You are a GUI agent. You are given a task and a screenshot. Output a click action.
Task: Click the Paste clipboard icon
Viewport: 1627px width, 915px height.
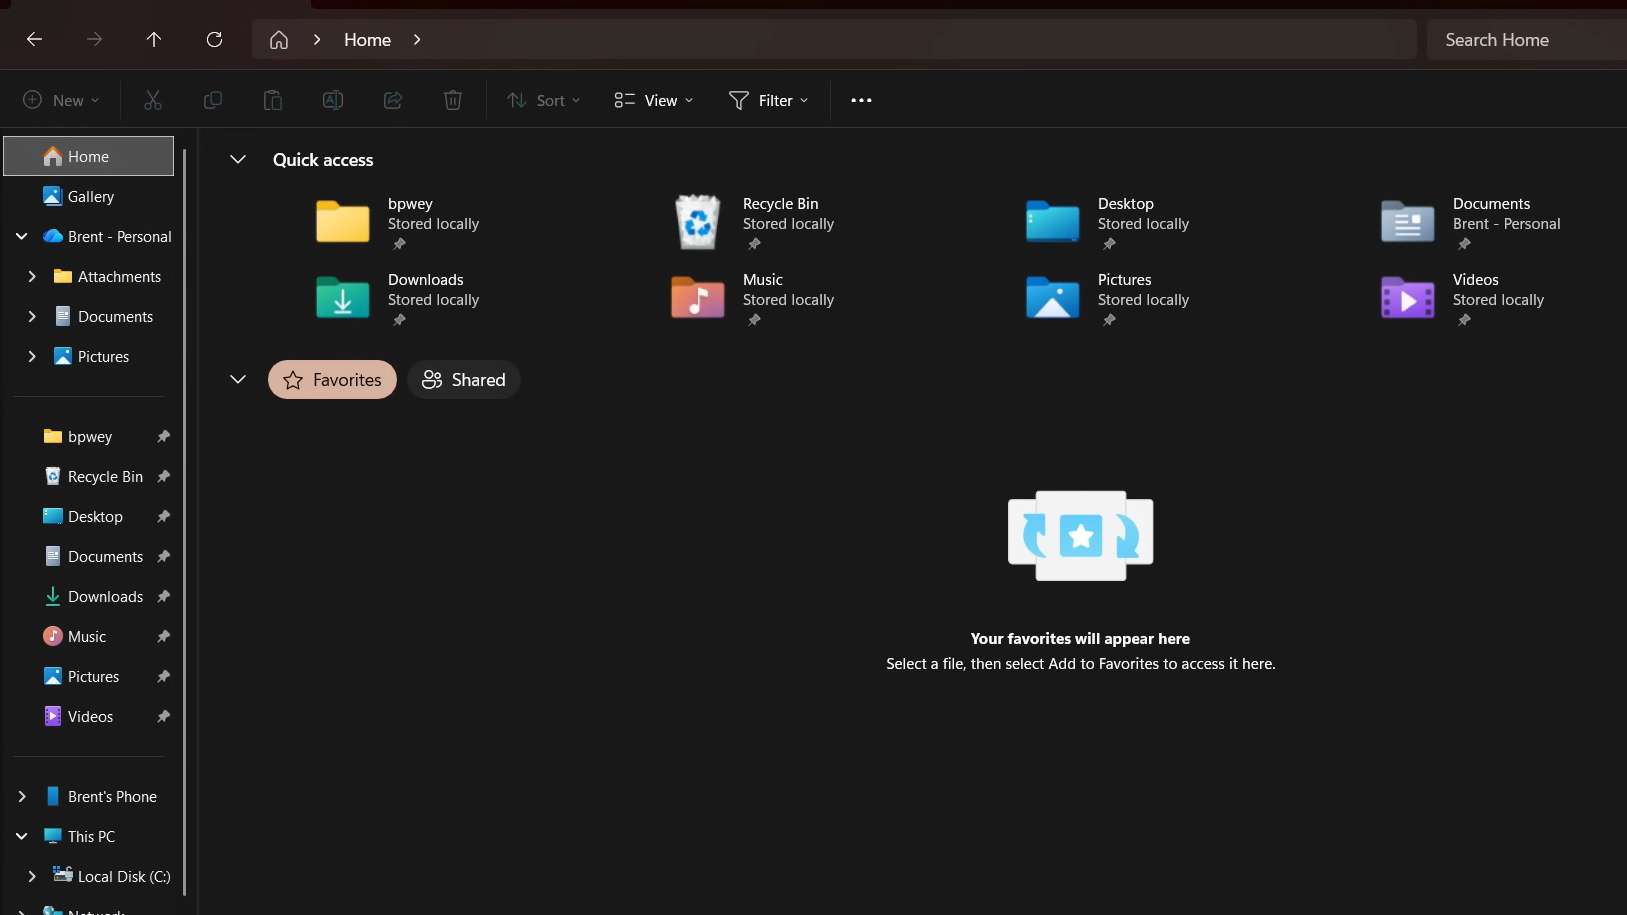click(x=273, y=100)
